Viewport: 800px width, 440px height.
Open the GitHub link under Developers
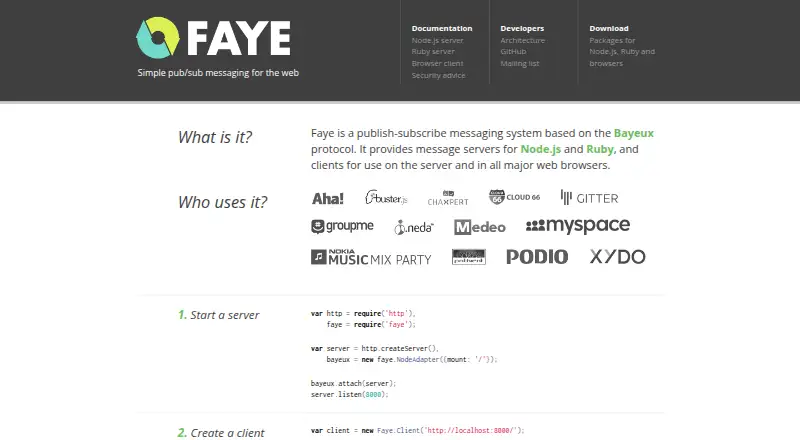pos(513,52)
